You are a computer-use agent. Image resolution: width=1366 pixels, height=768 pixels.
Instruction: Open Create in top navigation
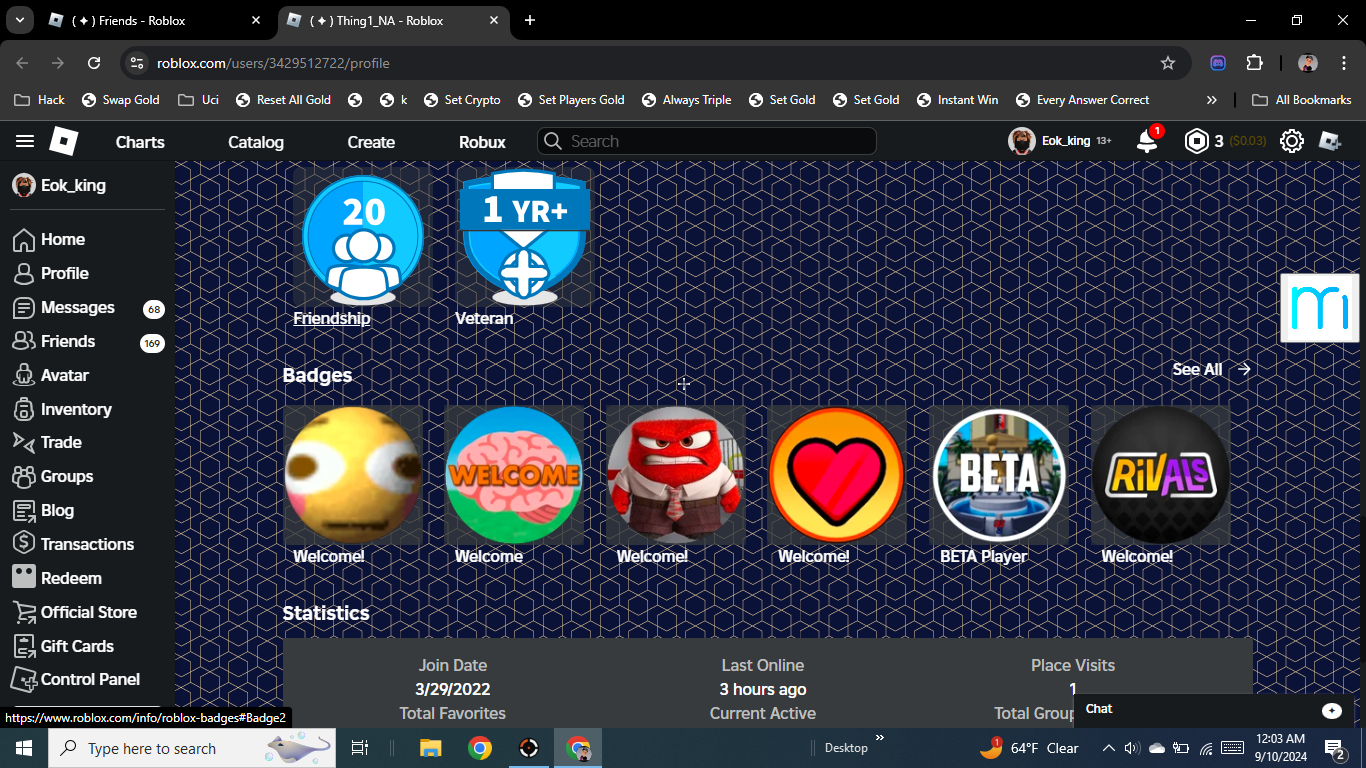click(x=371, y=142)
